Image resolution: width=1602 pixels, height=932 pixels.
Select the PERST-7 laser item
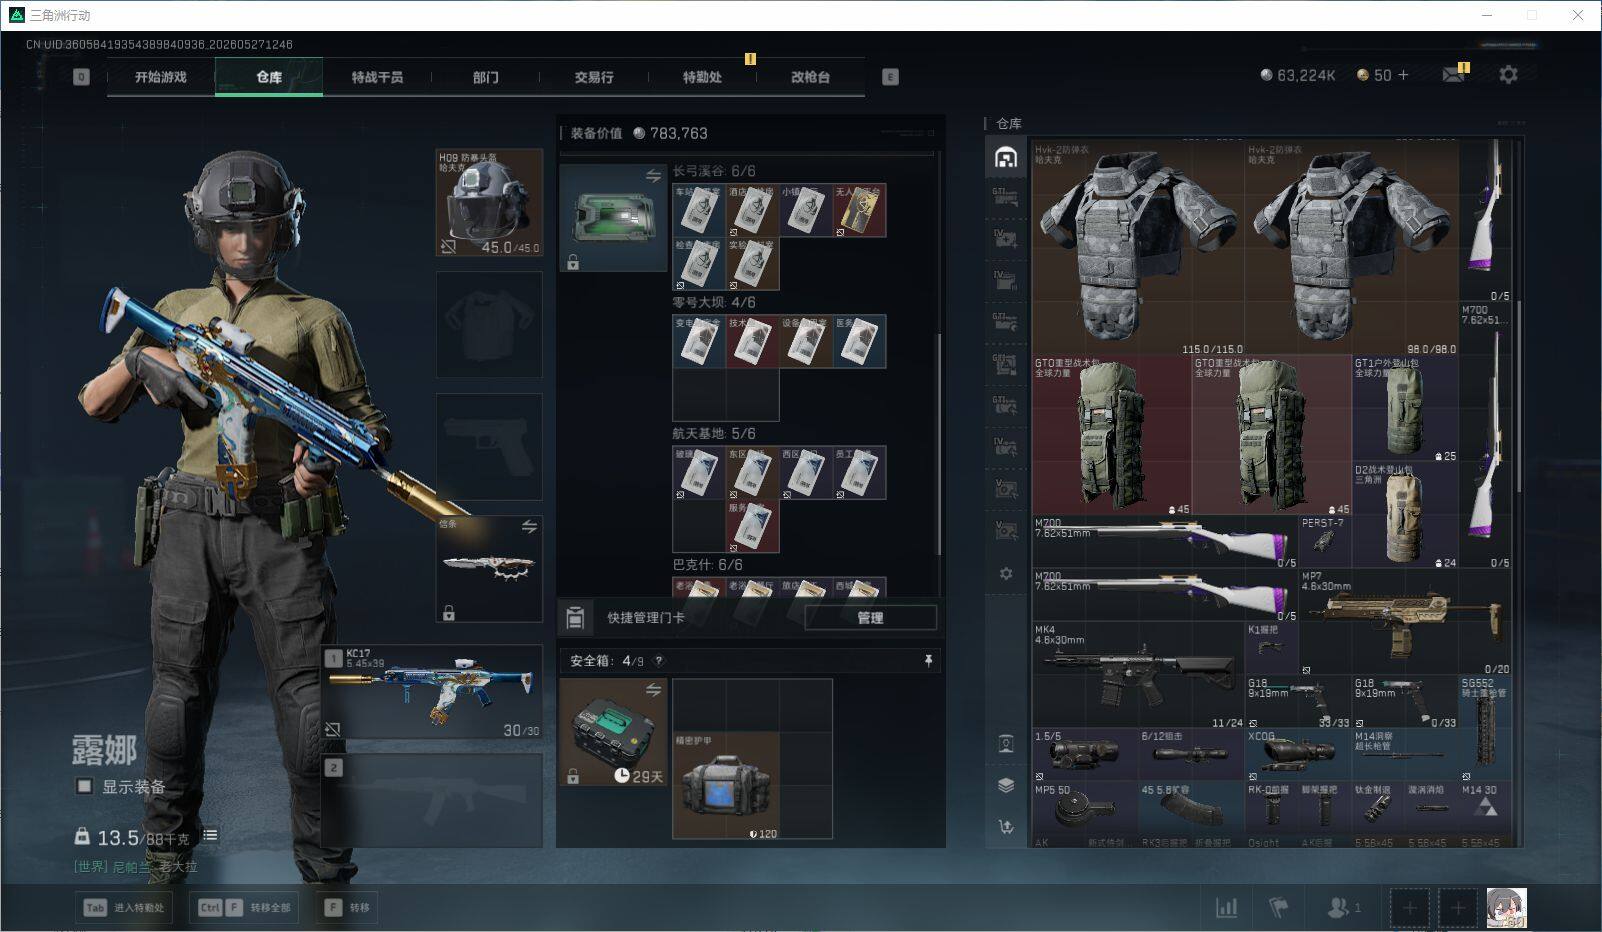[1325, 542]
